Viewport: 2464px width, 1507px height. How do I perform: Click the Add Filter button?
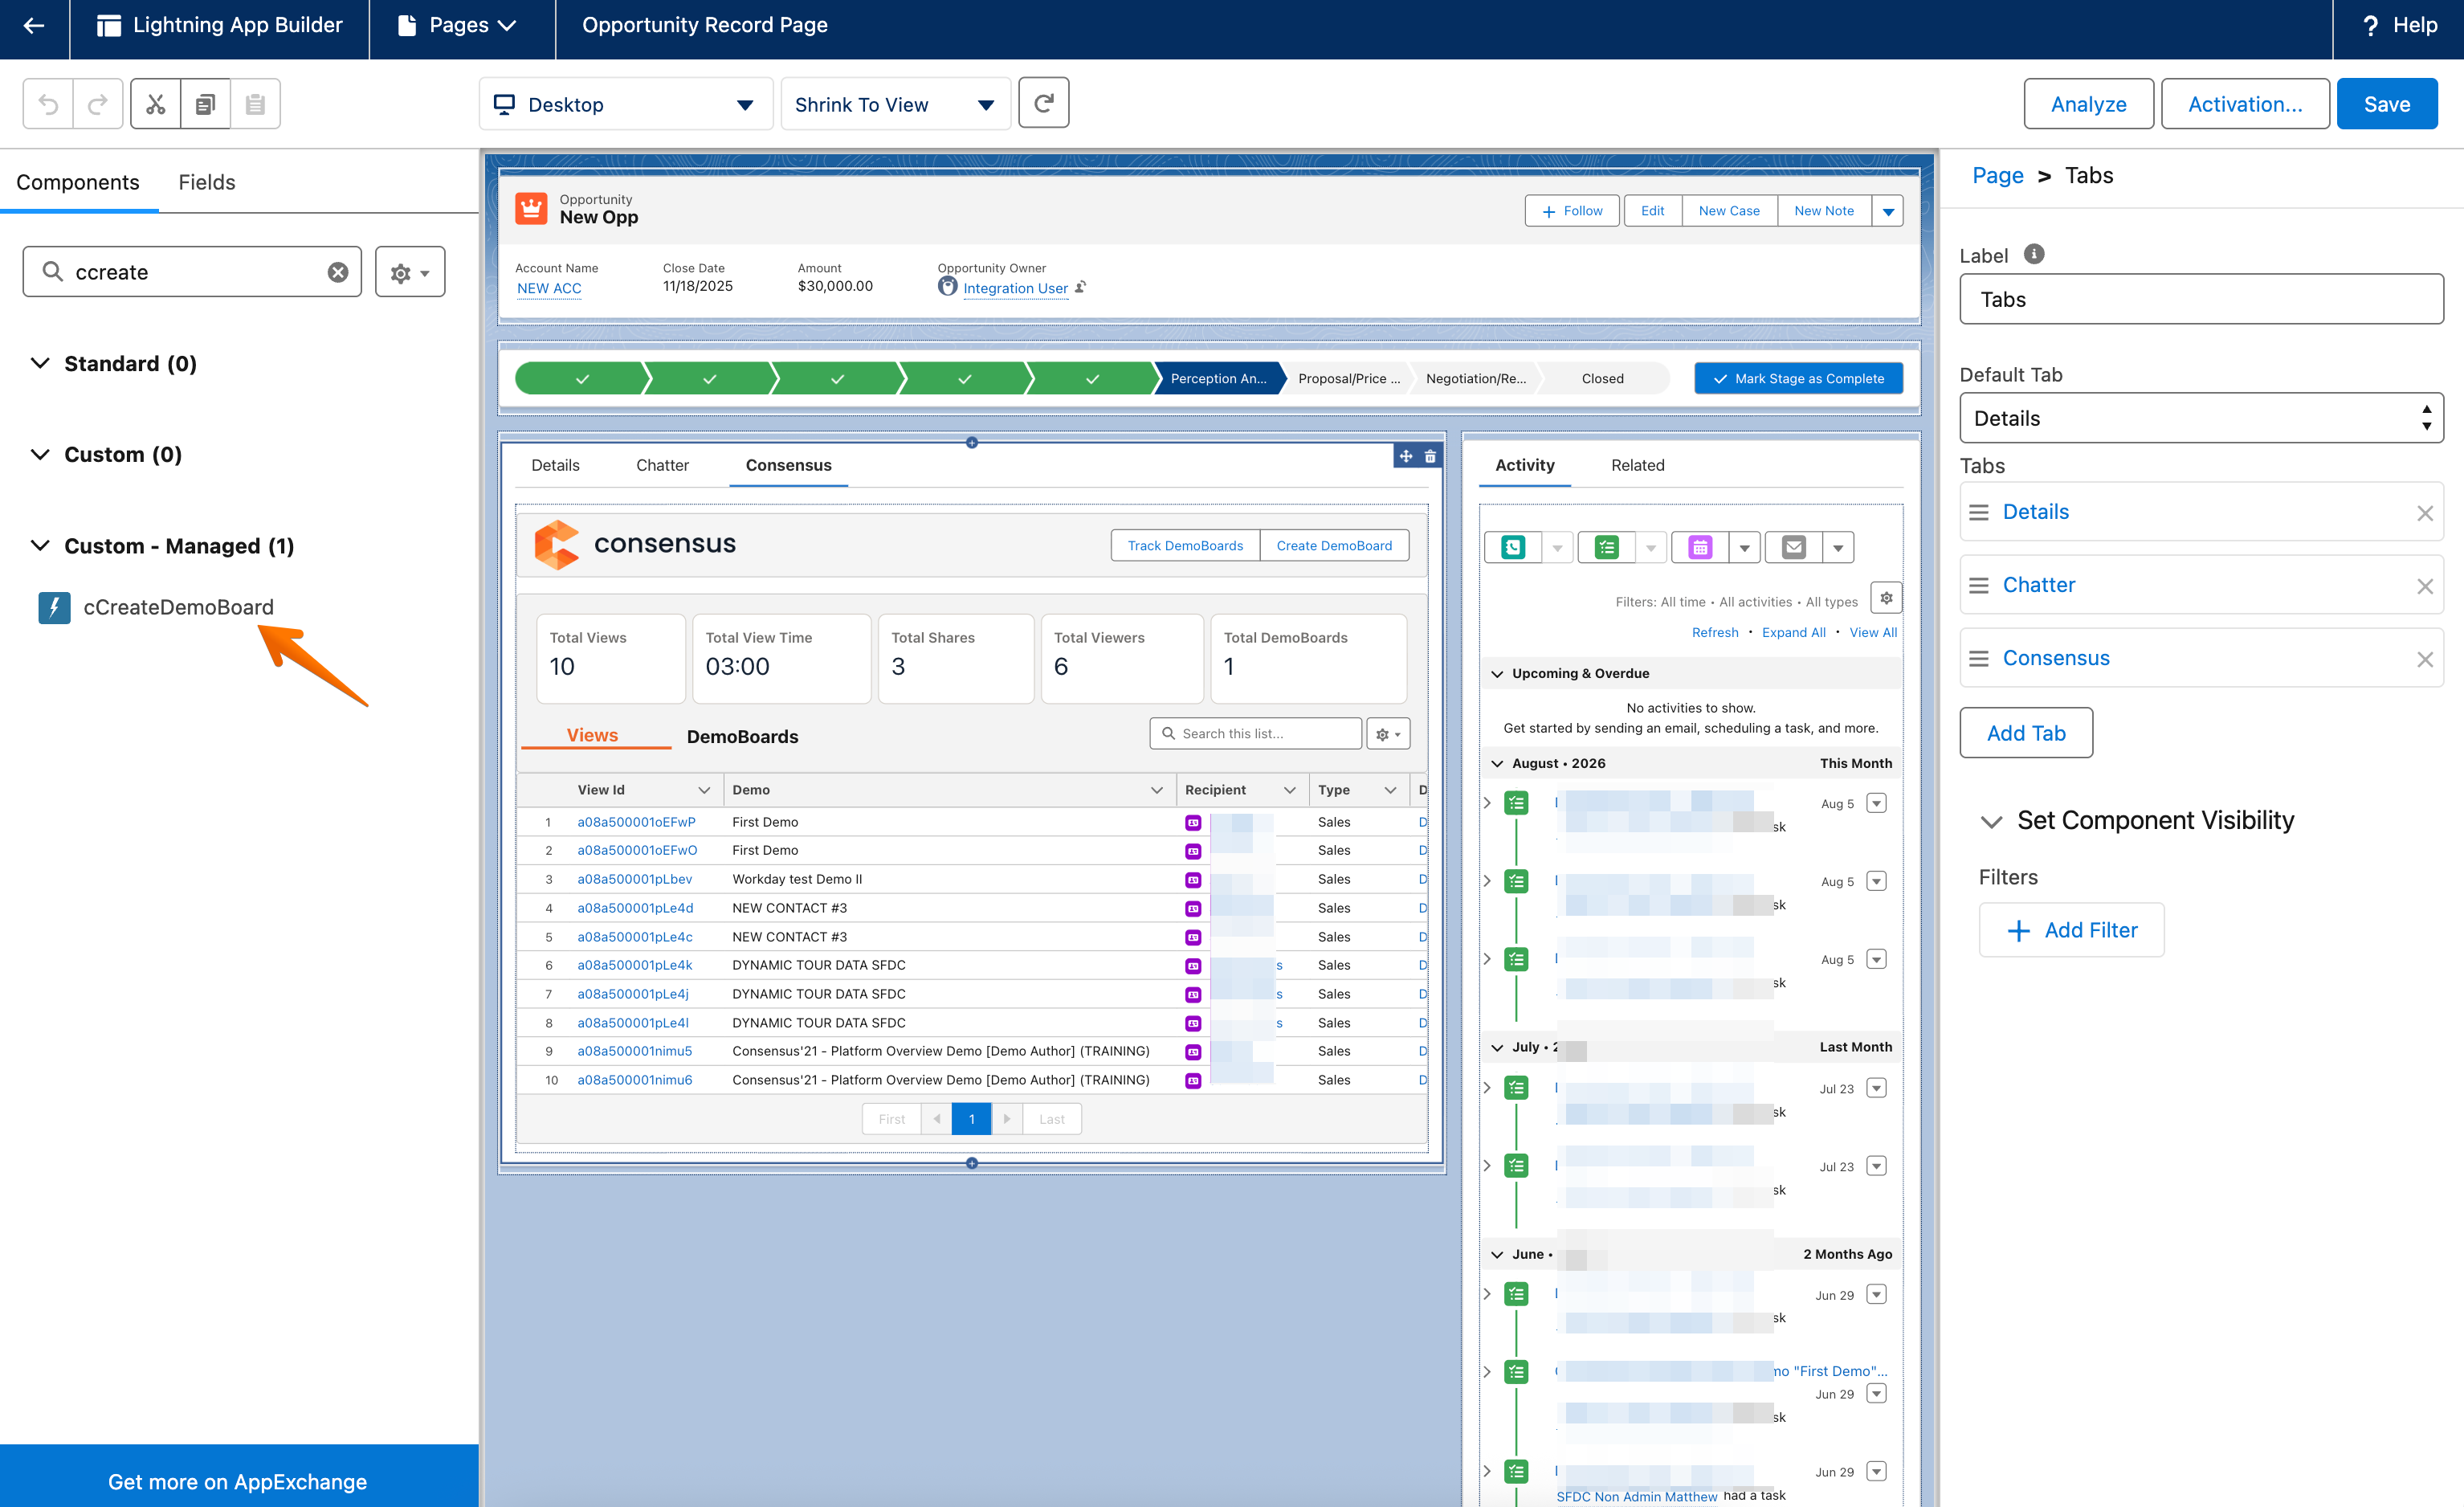point(2071,930)
